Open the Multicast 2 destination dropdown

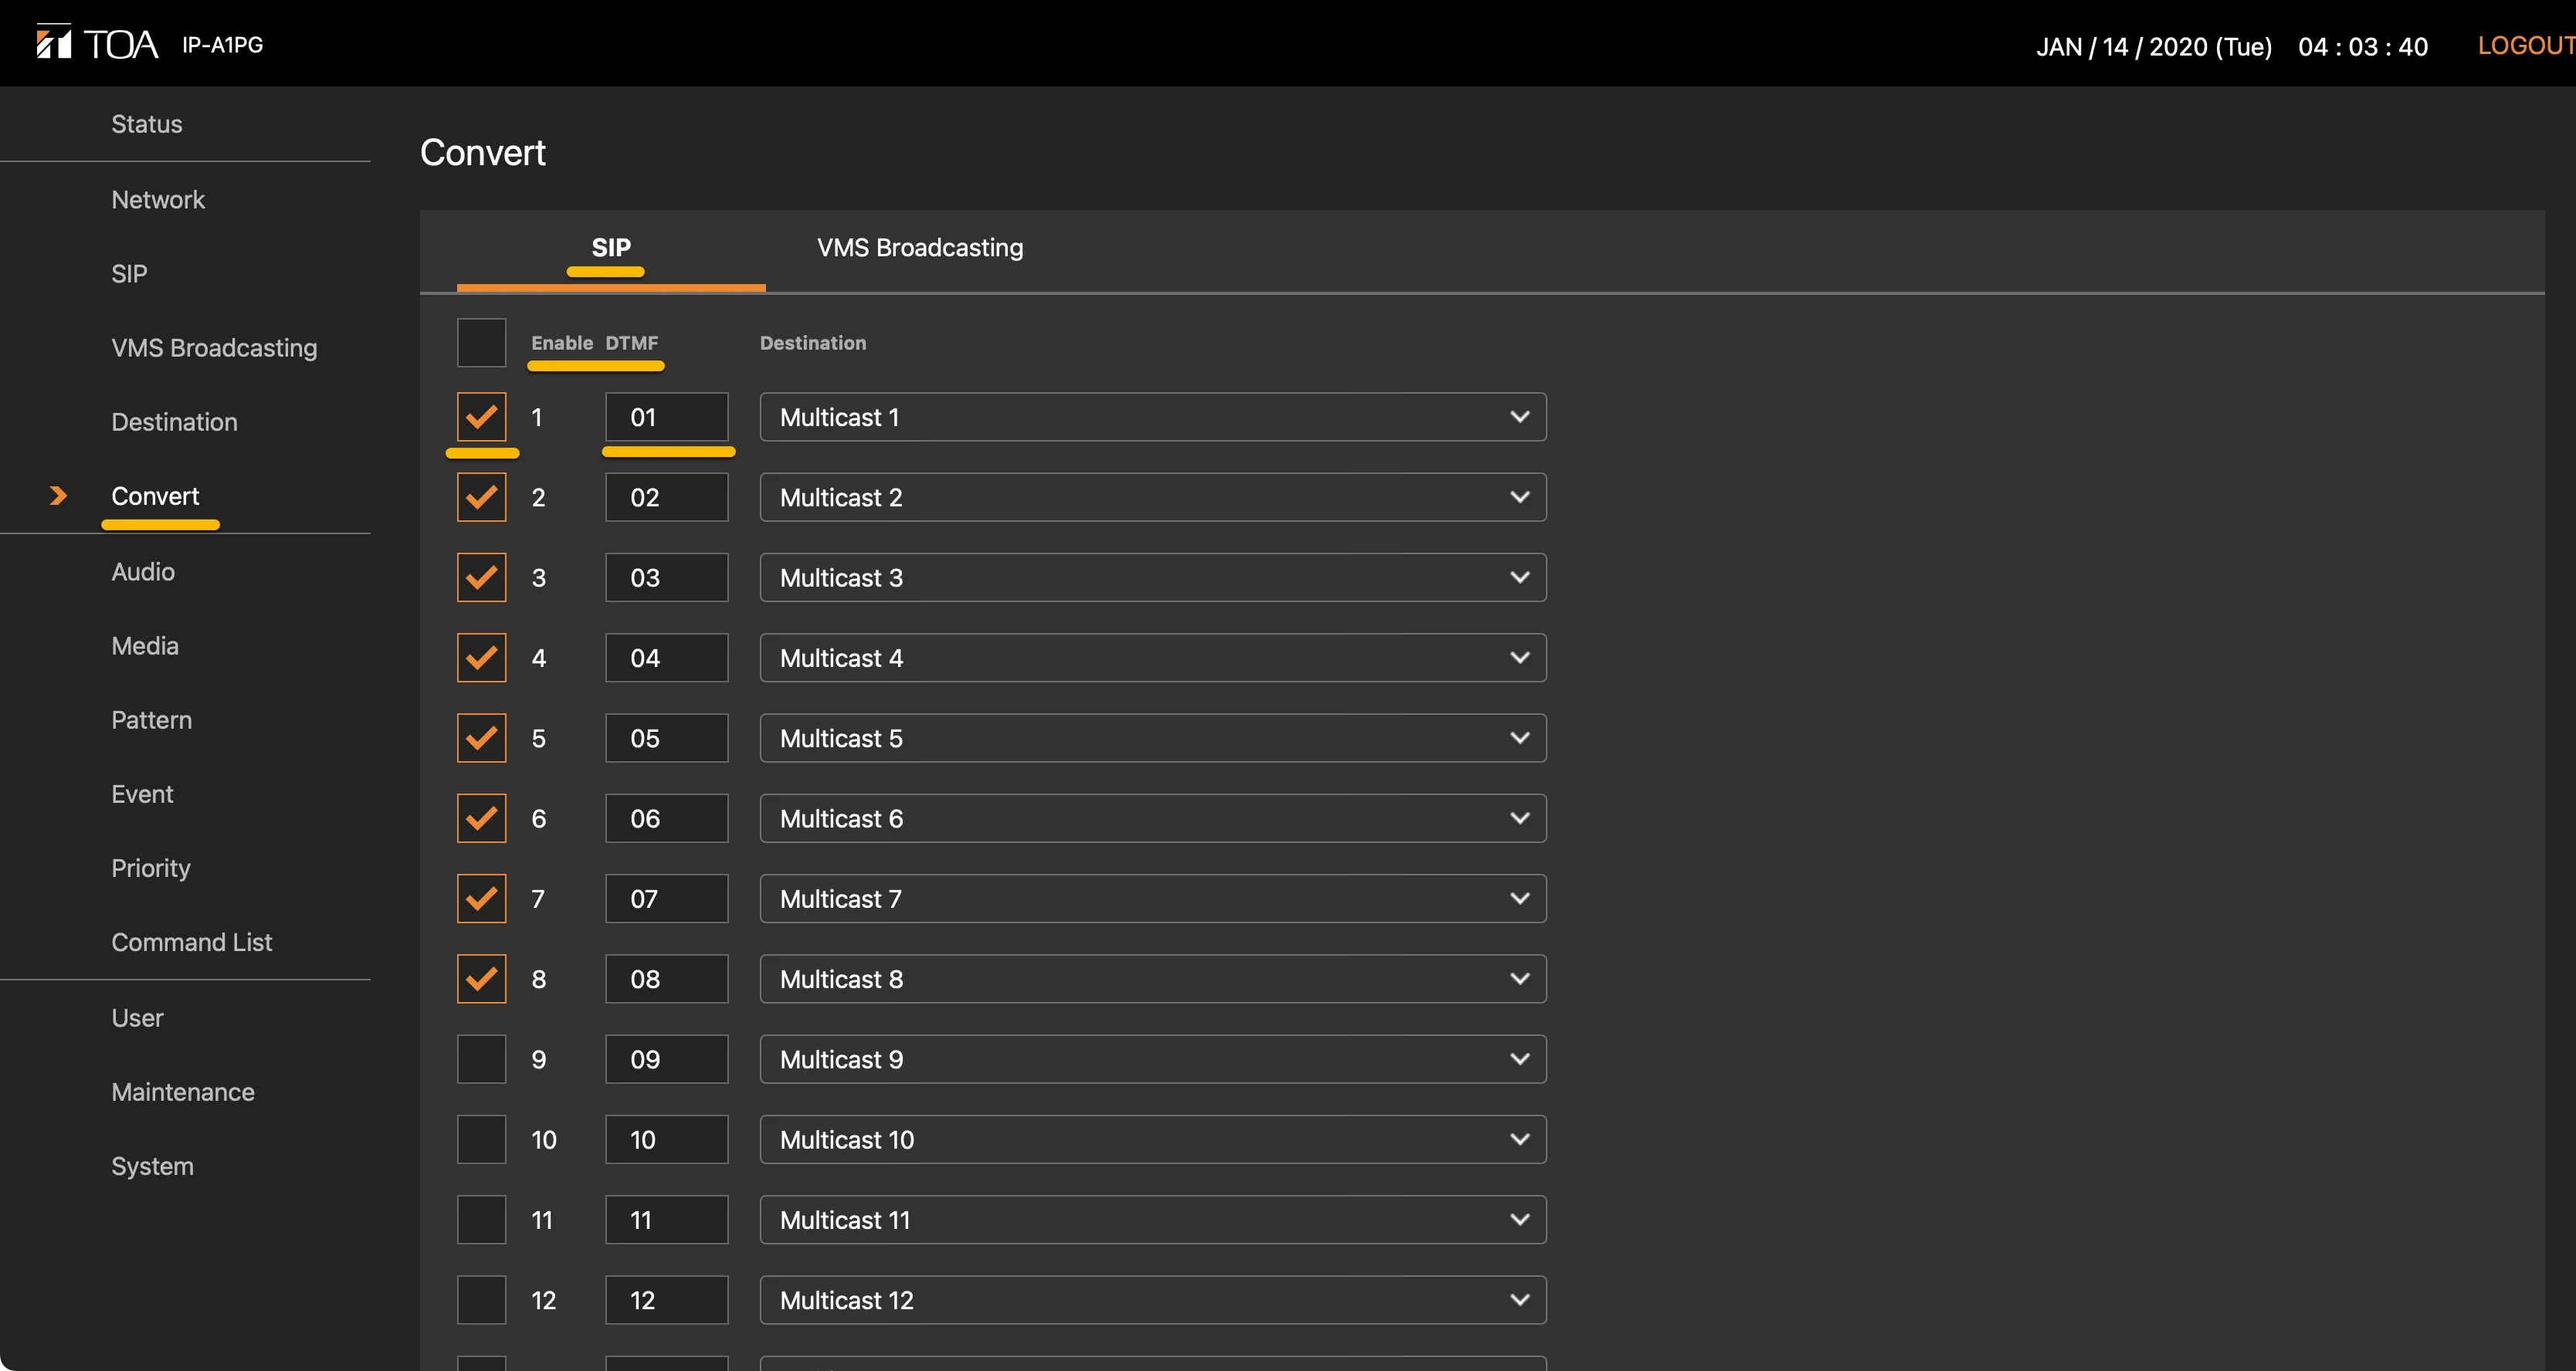[1153, 497]
